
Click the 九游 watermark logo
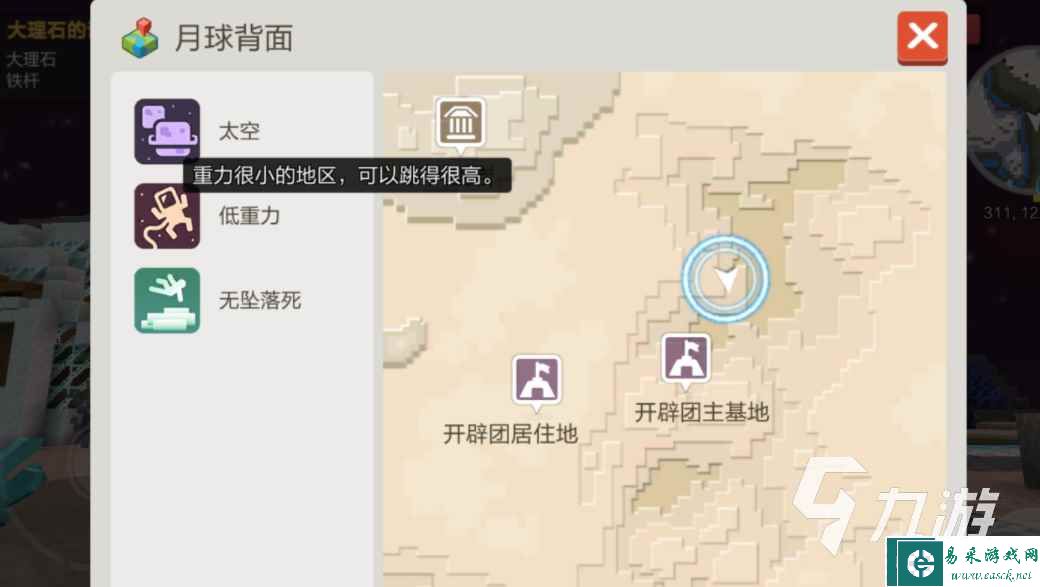[895, 505]
